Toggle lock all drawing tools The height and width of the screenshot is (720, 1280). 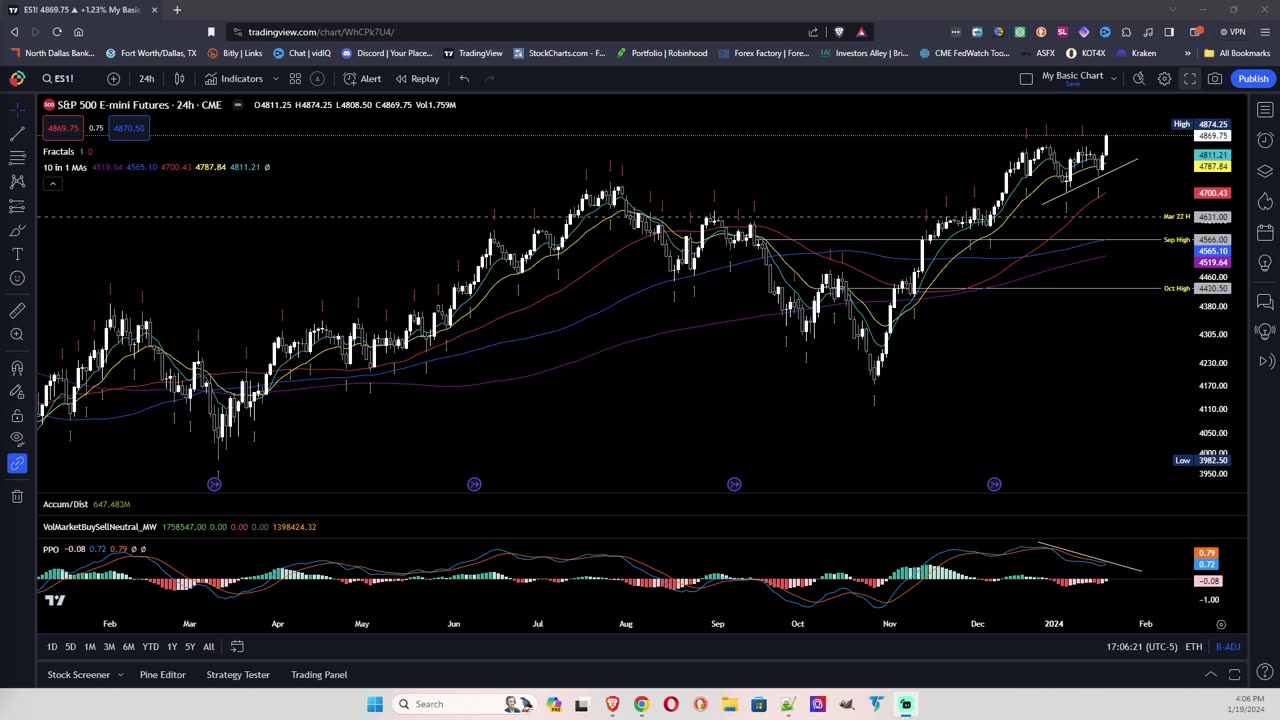(x=17, y=416)
